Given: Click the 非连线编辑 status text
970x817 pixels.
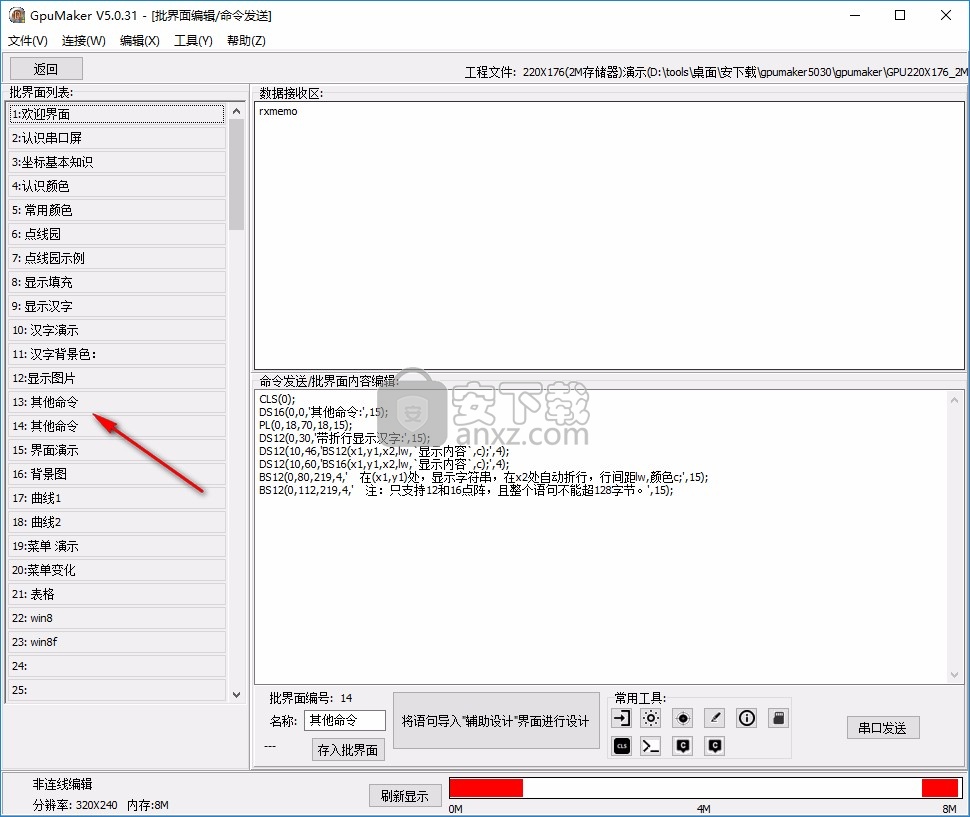Looking at the screenshot, I should pos(62,784).
